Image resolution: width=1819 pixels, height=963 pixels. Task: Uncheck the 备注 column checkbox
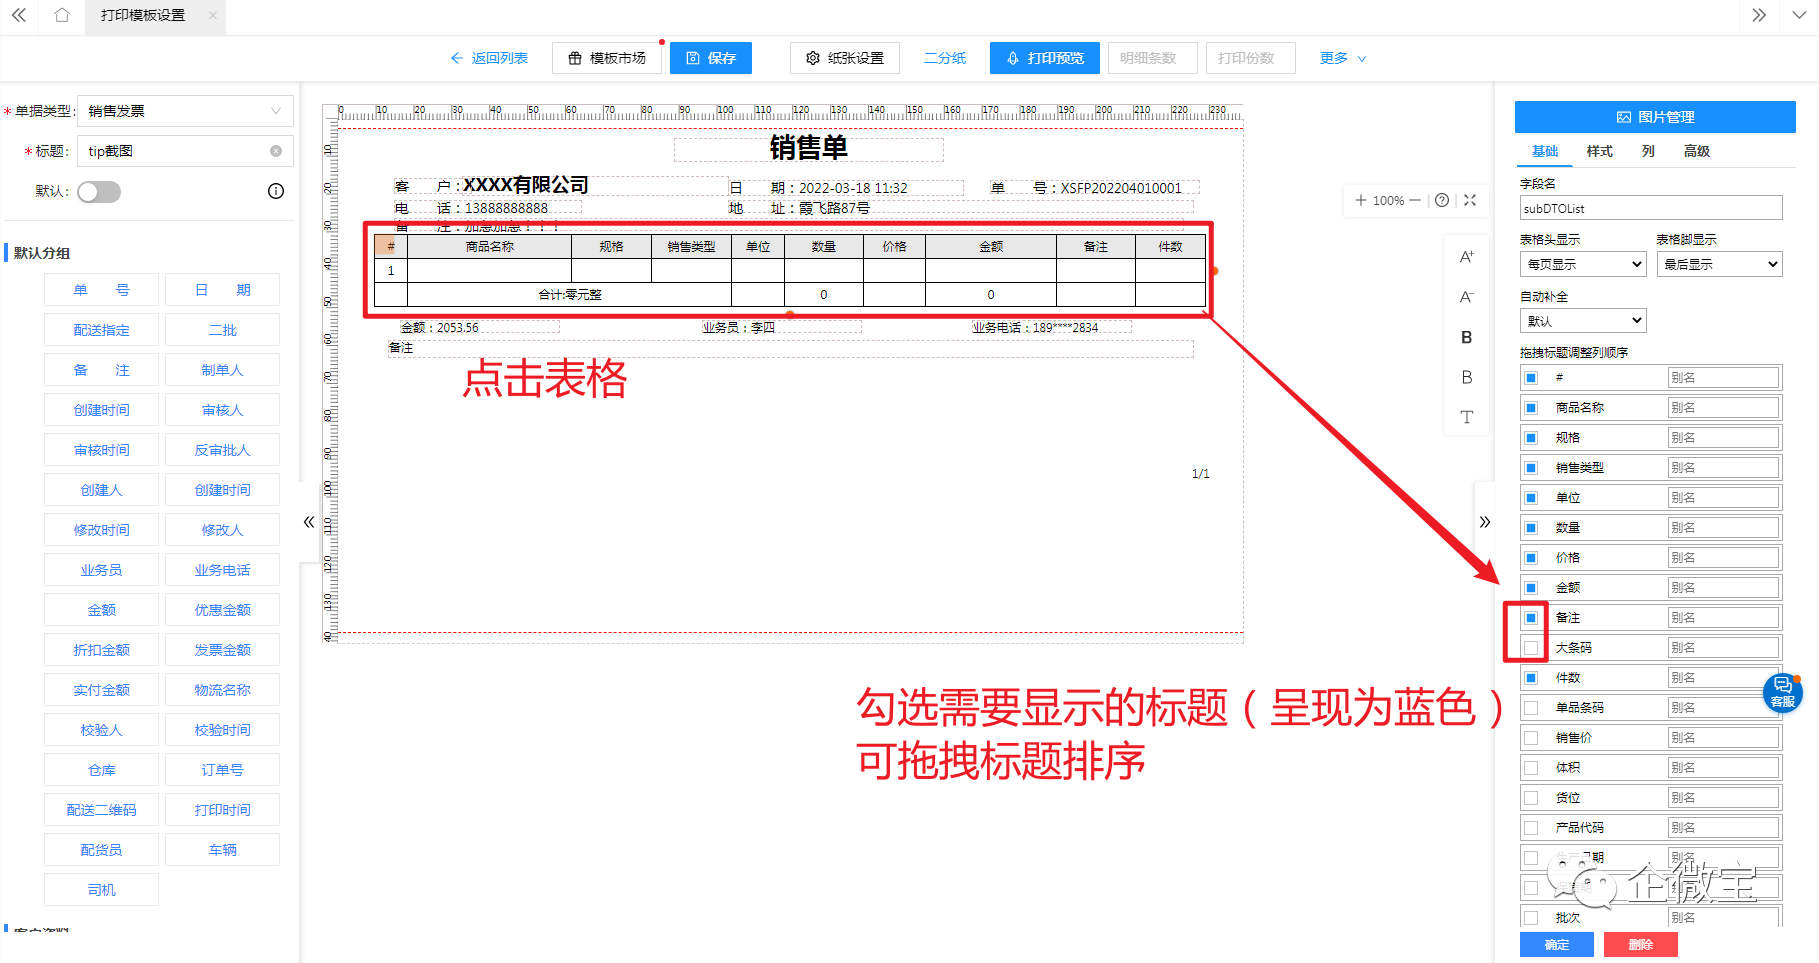[x=1531, y=618]
